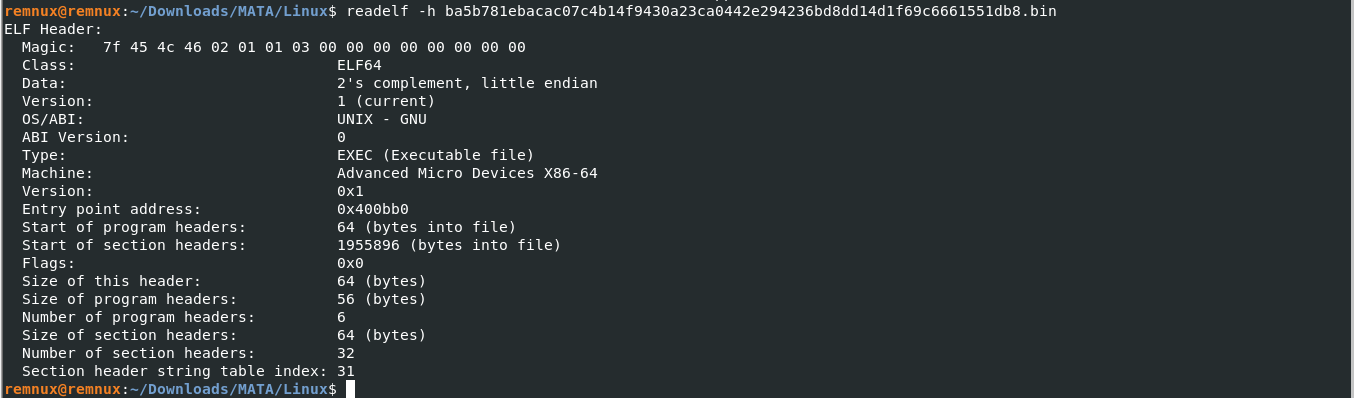Click the UNIX - GNU OS/ABI value
The image size is (1354, 398).
[x=382, y=119]
